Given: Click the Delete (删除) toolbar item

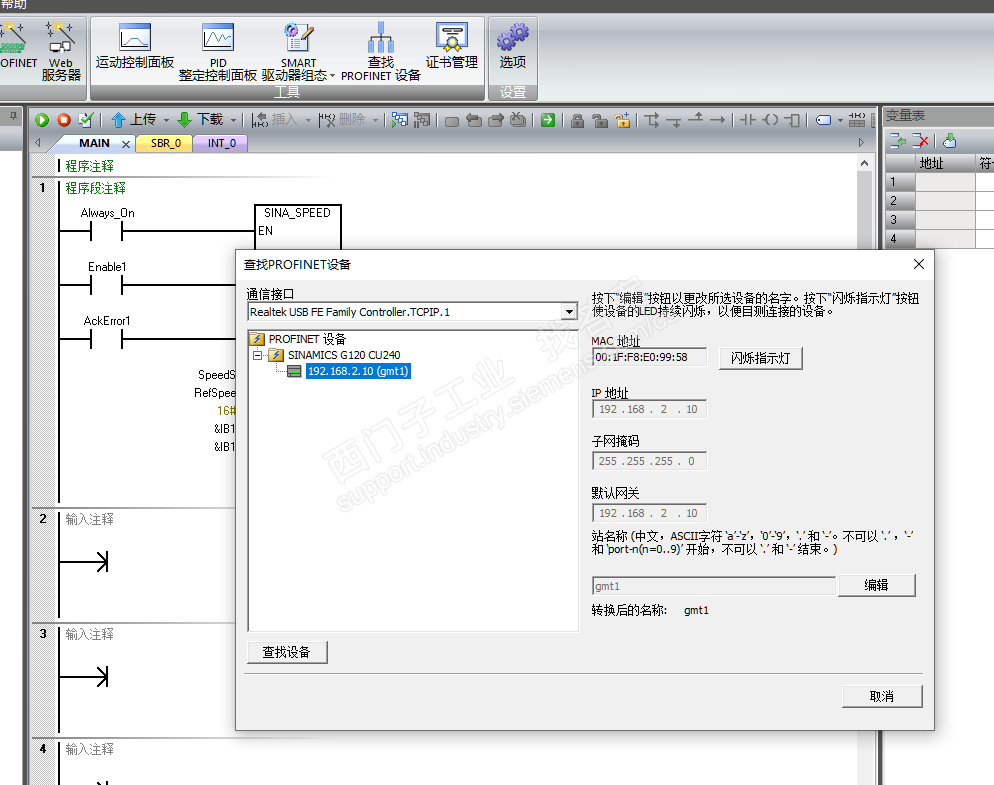Looking at the screenshot, I should click(x=342, y=119).
